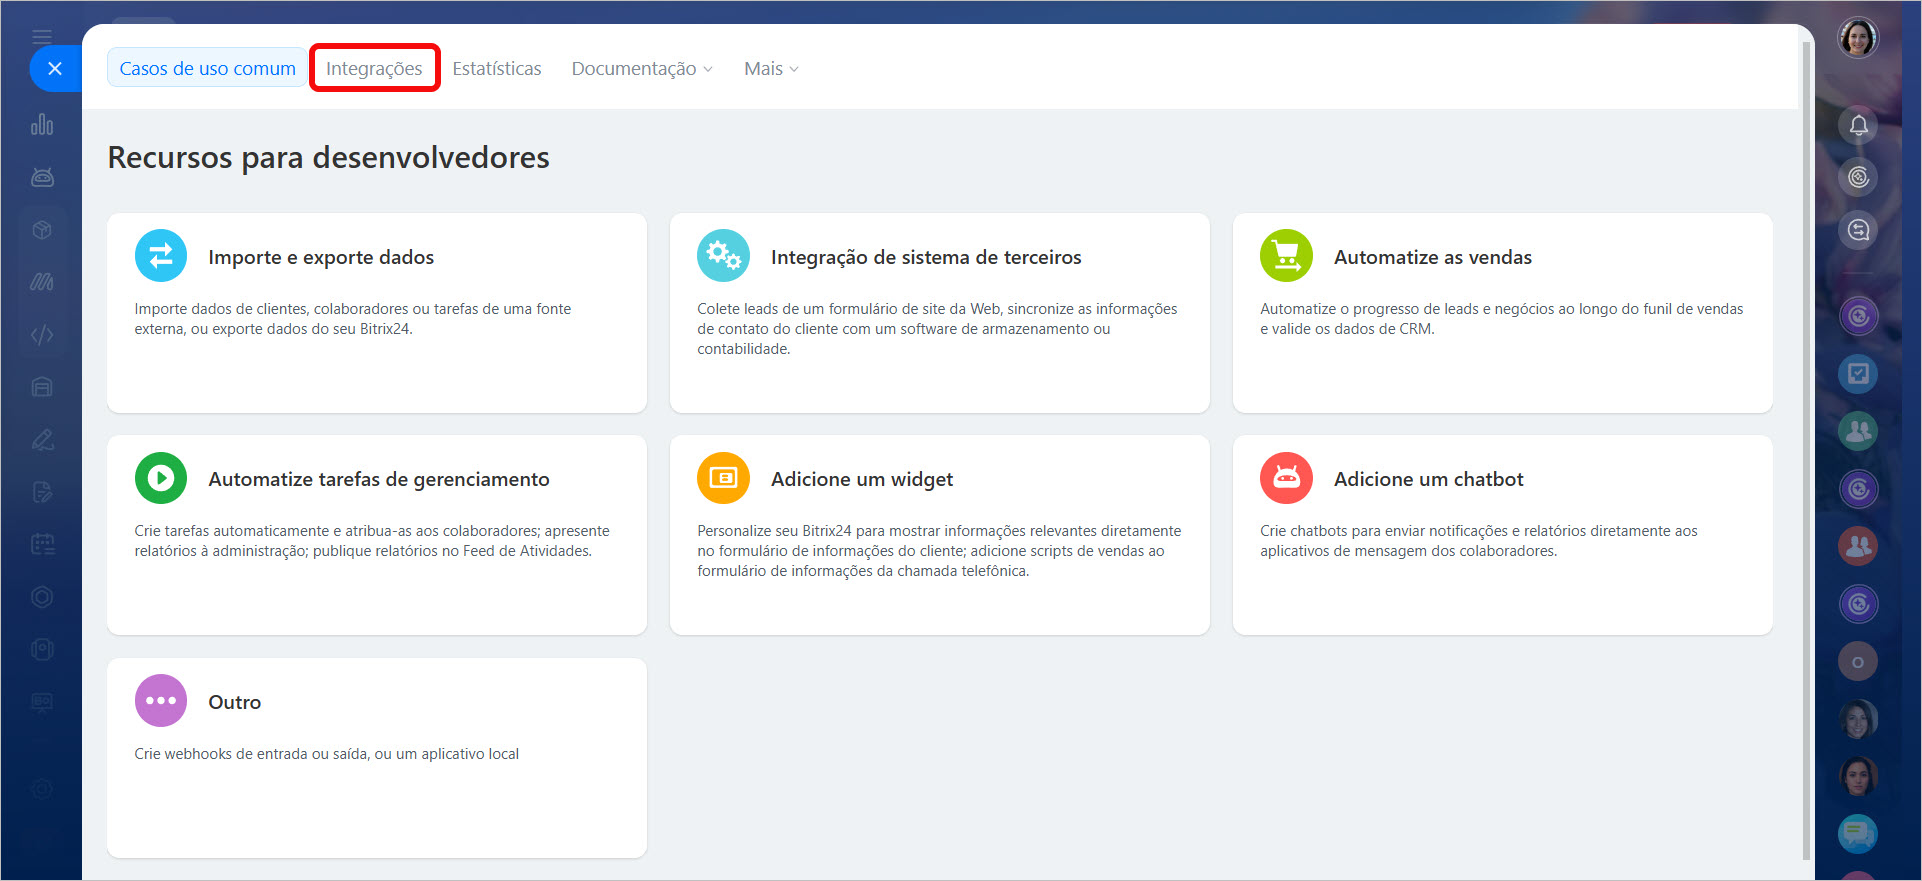Click the storefront icon in left sidebar
This screenshot has height=881, width=1922.
point(42,387)
